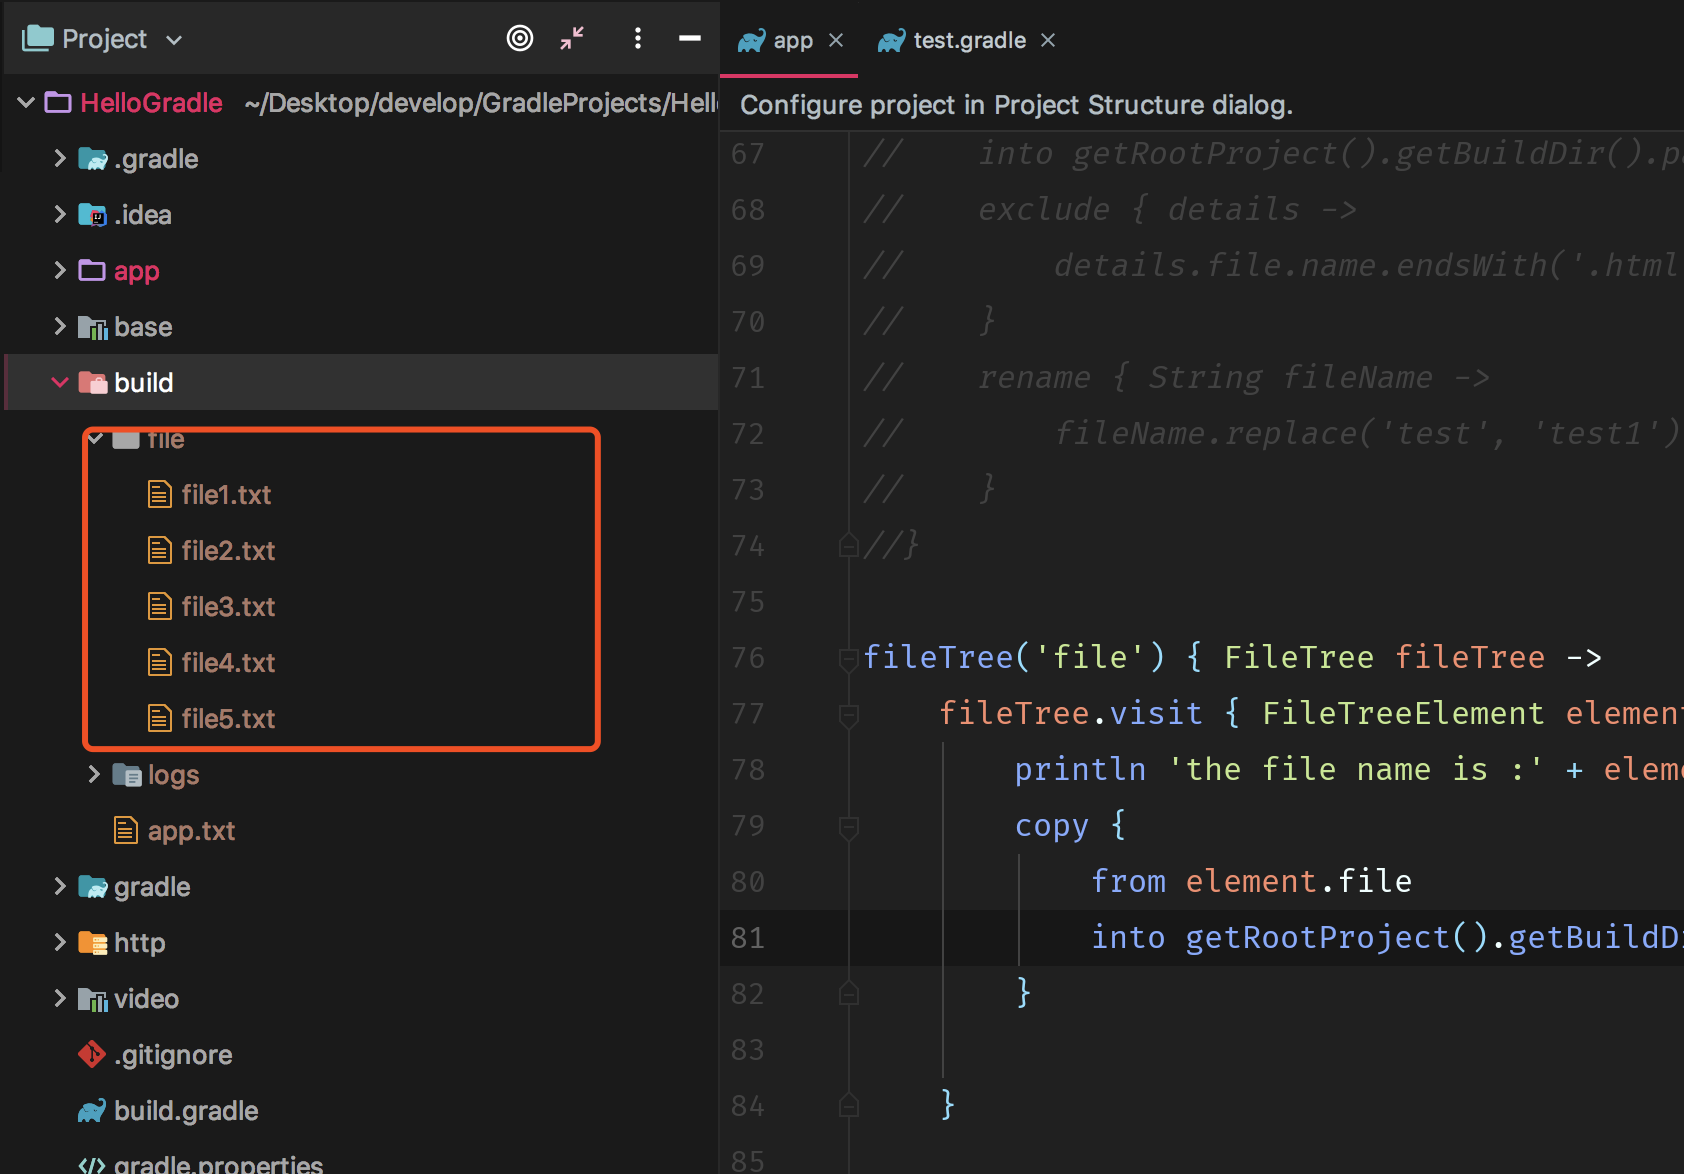Open gradle.properties in the project tree
The height and width of the screenshot is (1174, 1684).
click(x=218, y=1164)
